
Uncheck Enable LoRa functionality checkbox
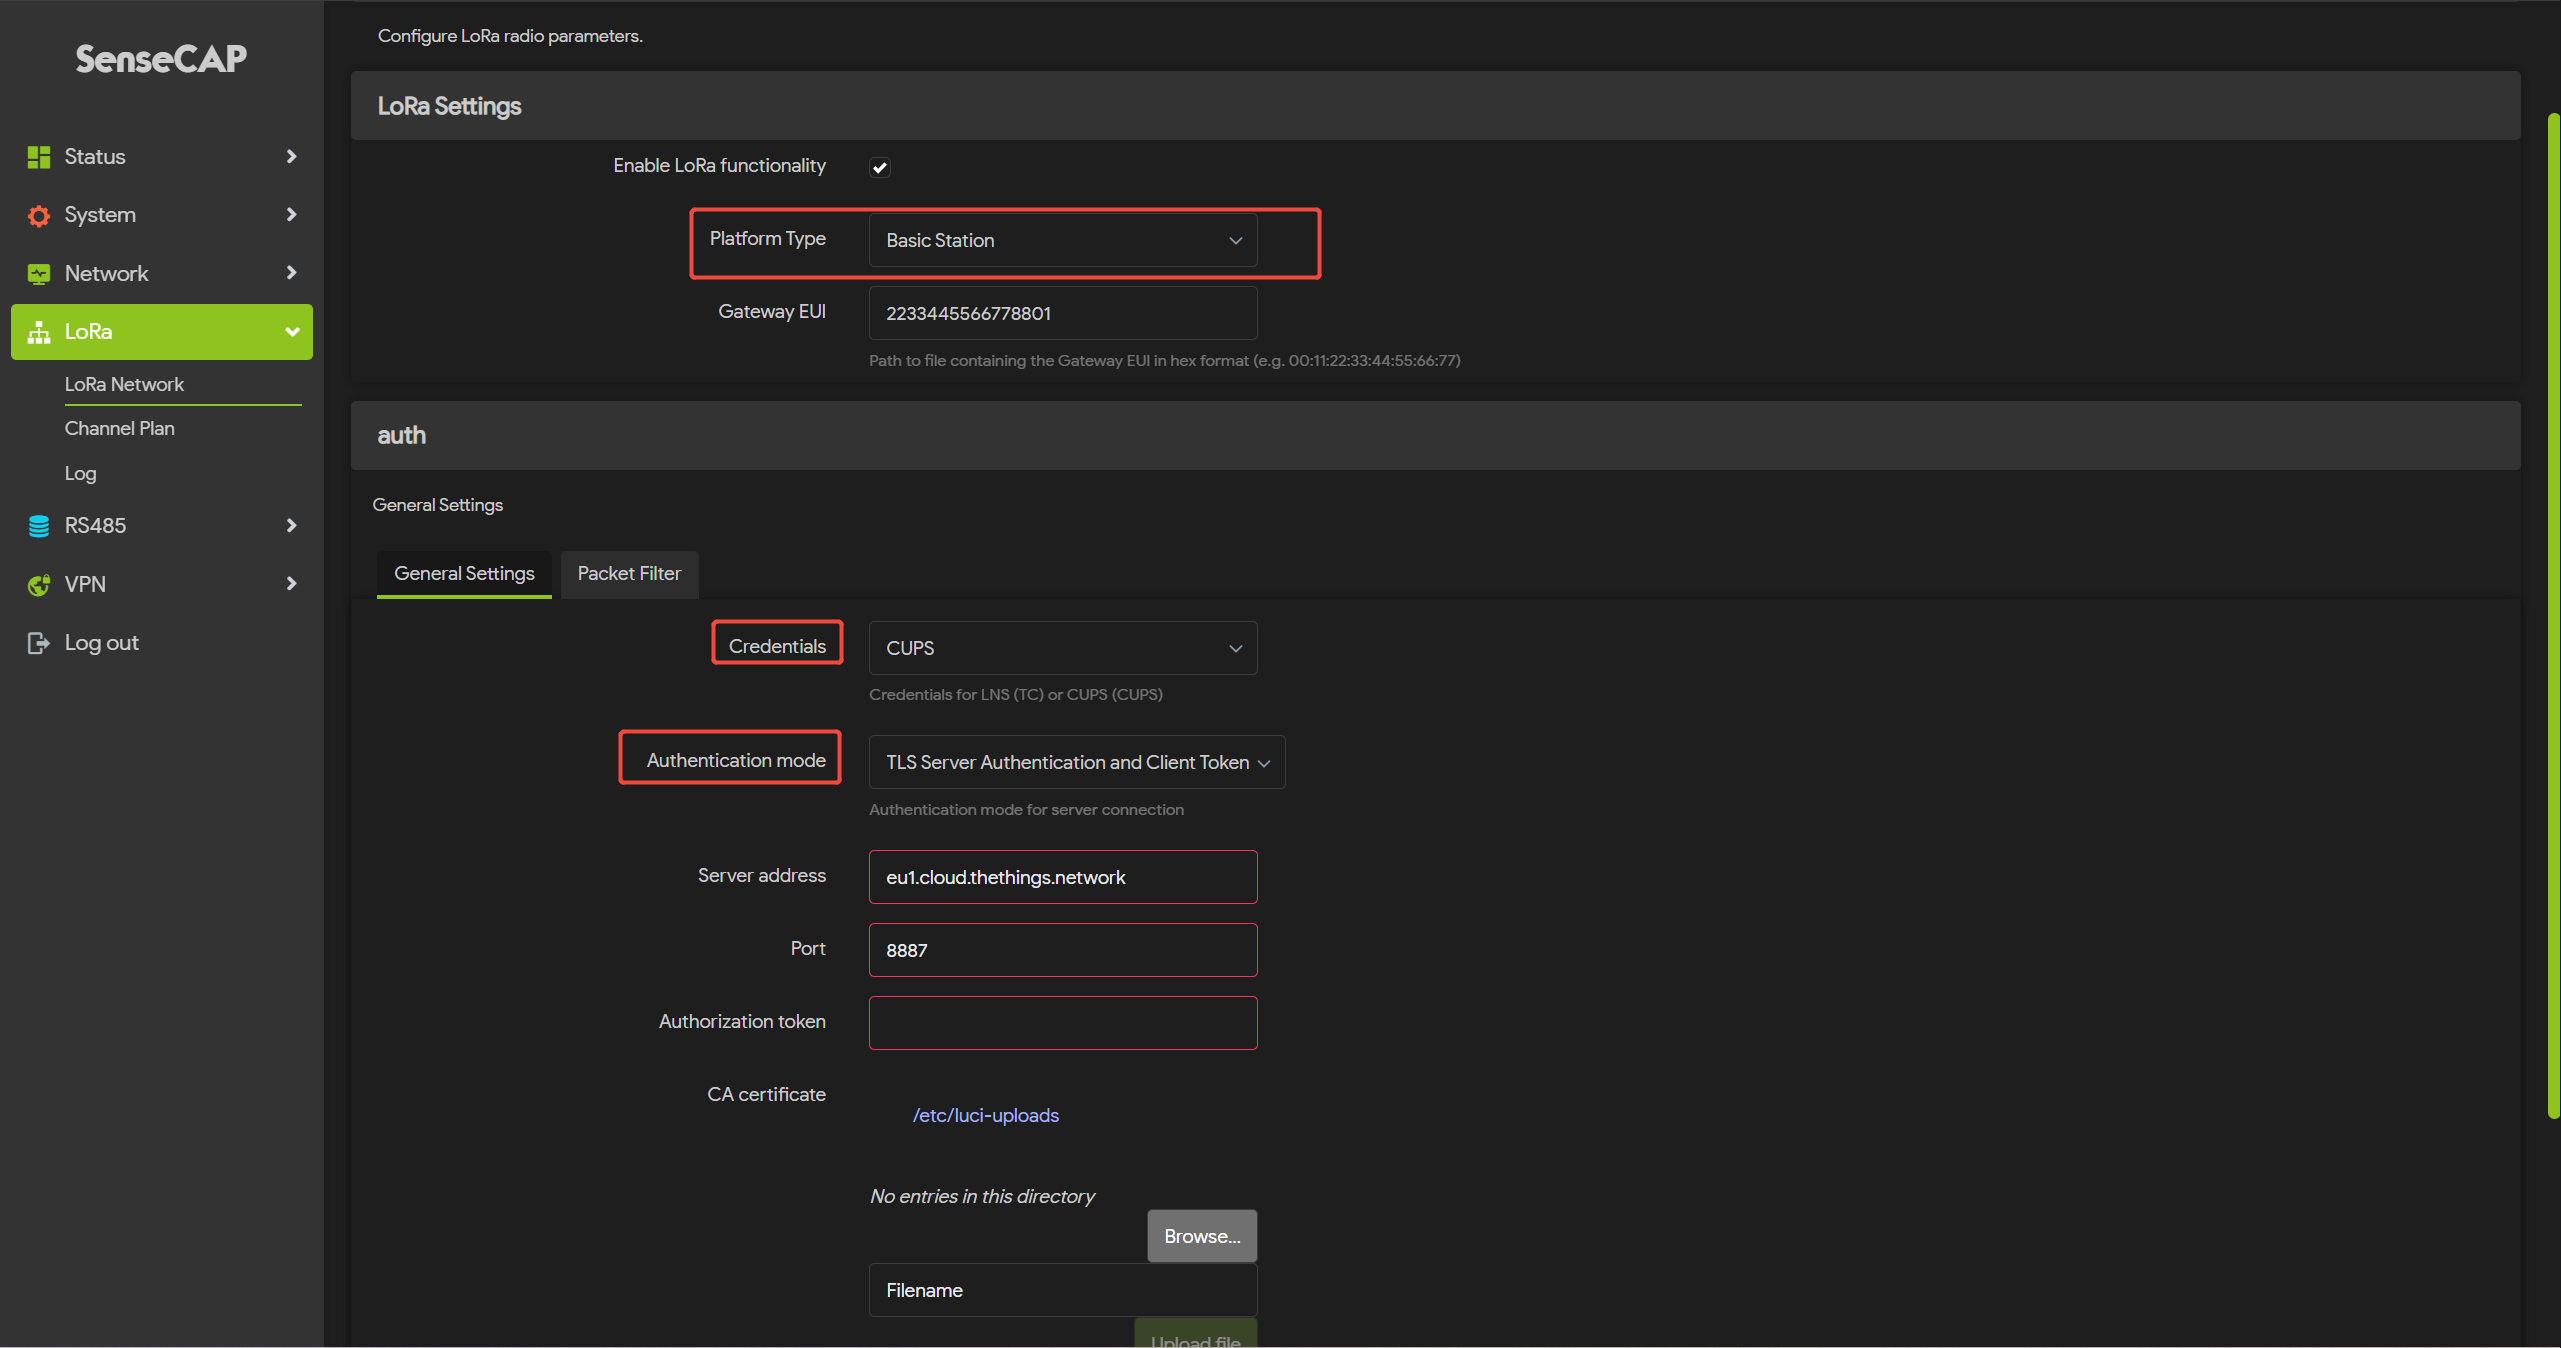[879, 167]
